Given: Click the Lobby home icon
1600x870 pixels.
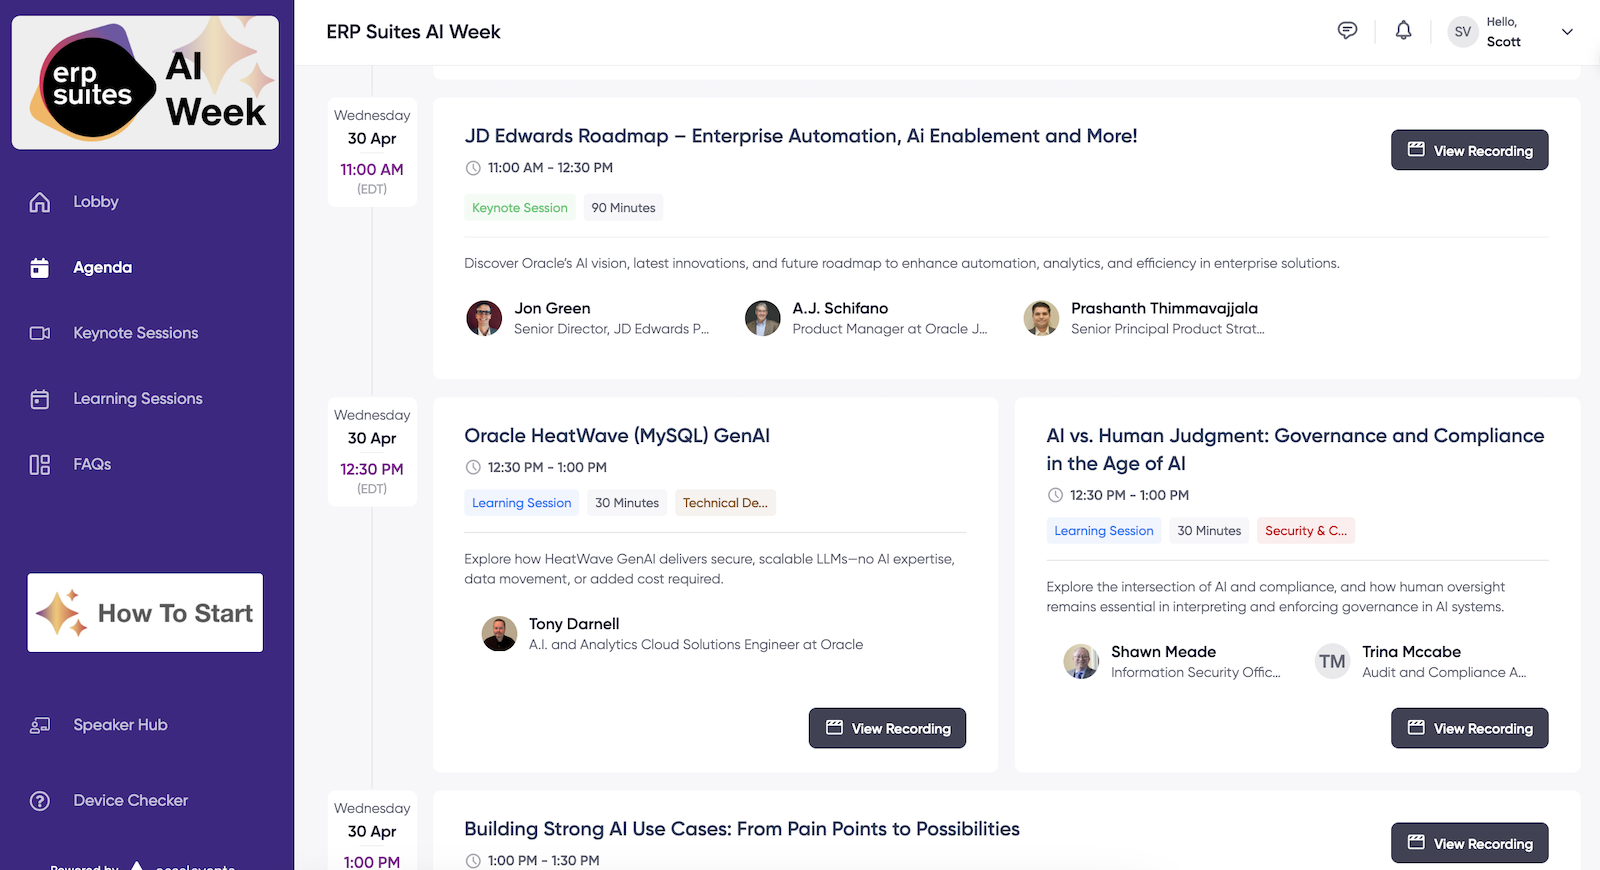Looking at the screenshot, I should [x=40, y=202].
